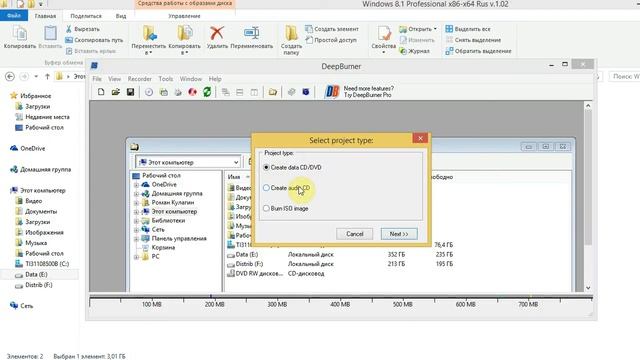Viewport: 640px width, 360px height.
Task: Click the yellow folder explorer icon in DeepBurner's toolbar
Action: click(x=273, y=92)
